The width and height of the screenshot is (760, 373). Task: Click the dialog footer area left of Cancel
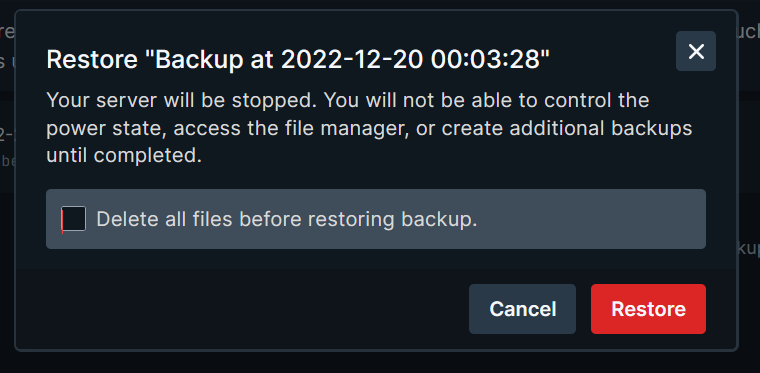242,309
